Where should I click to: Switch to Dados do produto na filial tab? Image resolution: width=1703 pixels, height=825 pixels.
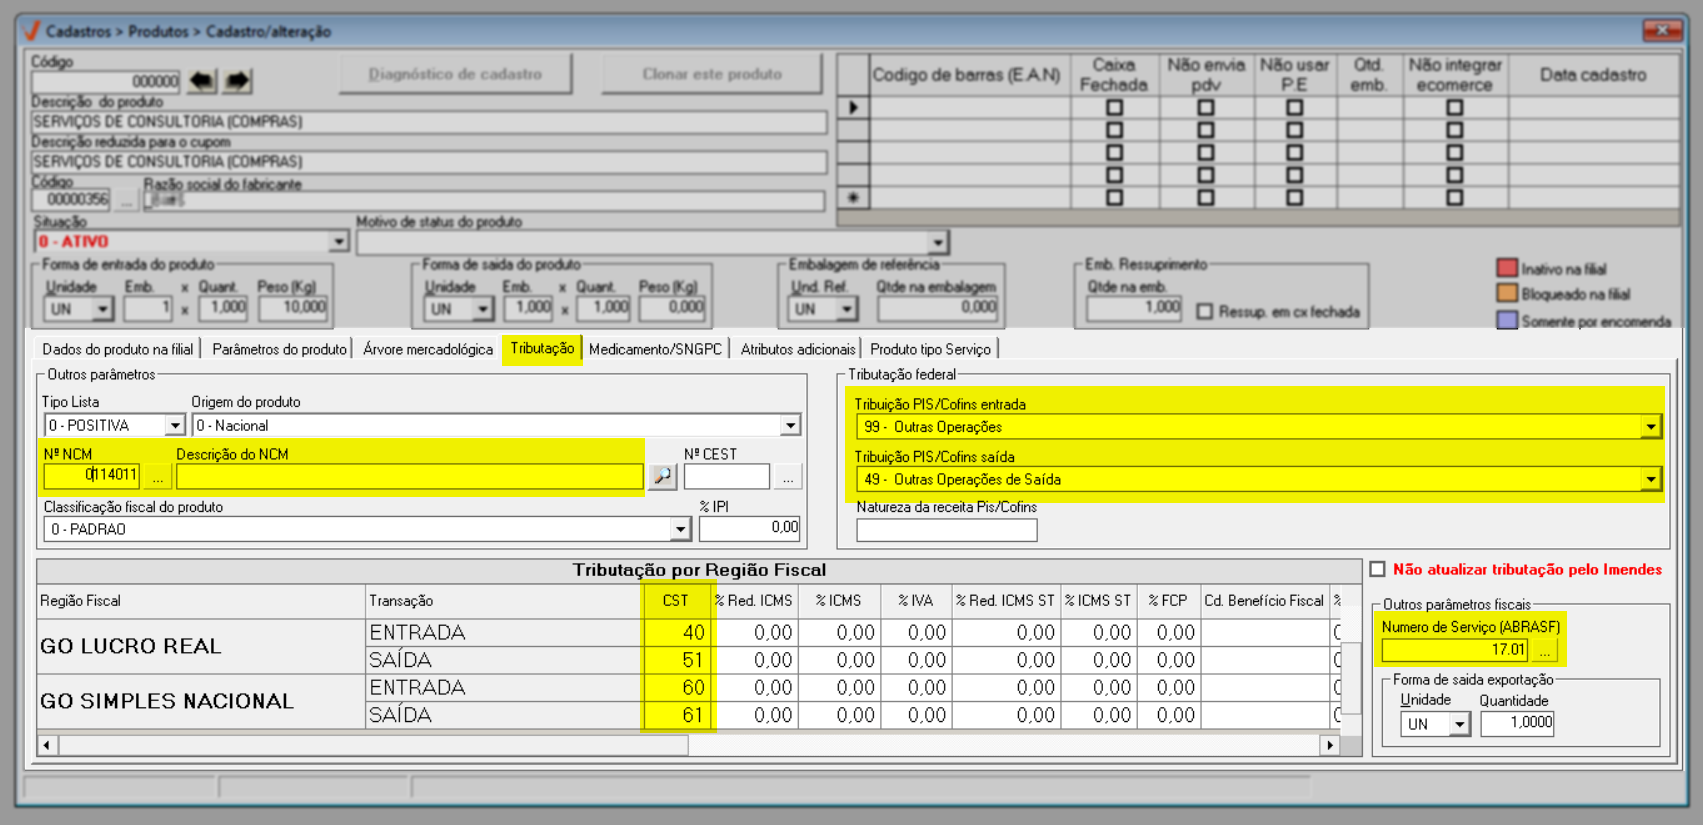point(118,349)
